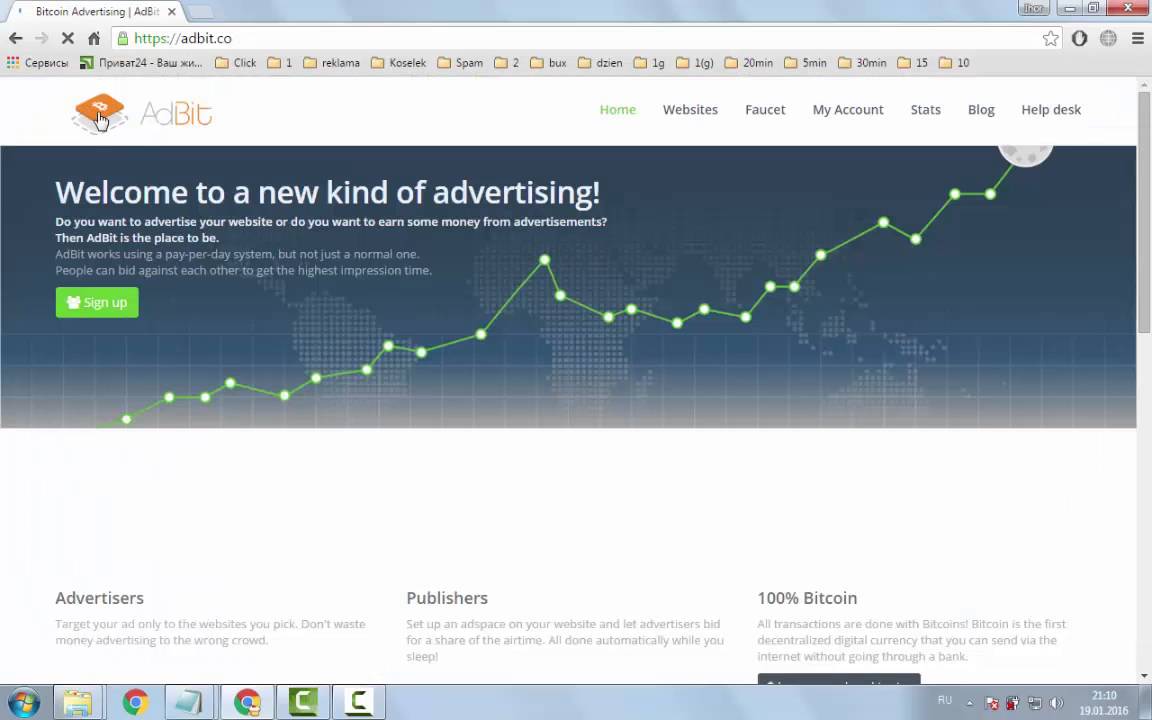Bookmark this page with the star icon

point(1051,38)
